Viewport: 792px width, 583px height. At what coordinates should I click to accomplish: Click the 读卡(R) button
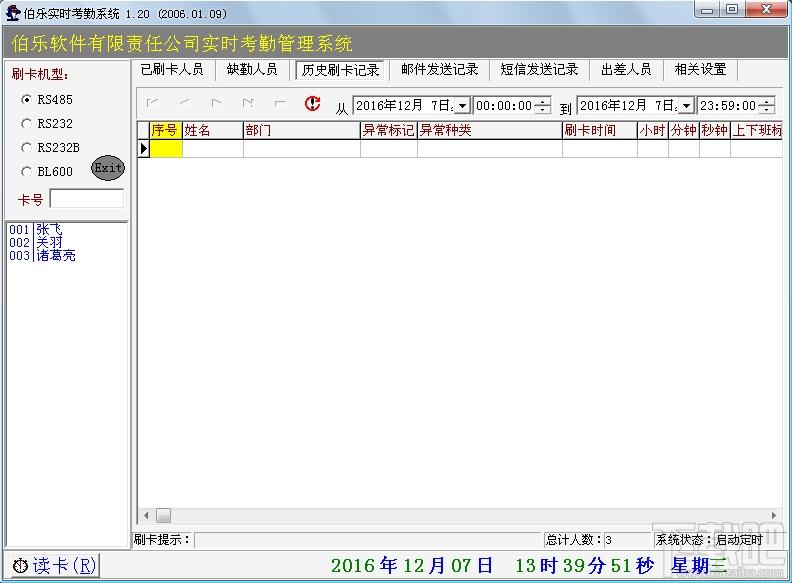55,565
